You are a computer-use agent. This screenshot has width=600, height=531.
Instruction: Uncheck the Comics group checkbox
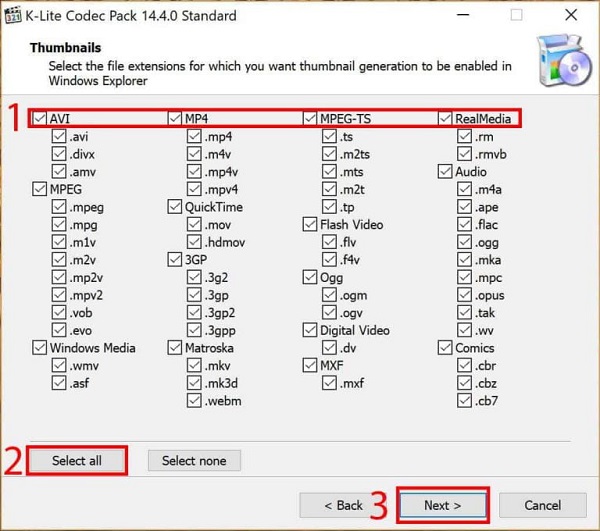click(x=445, y=347)
